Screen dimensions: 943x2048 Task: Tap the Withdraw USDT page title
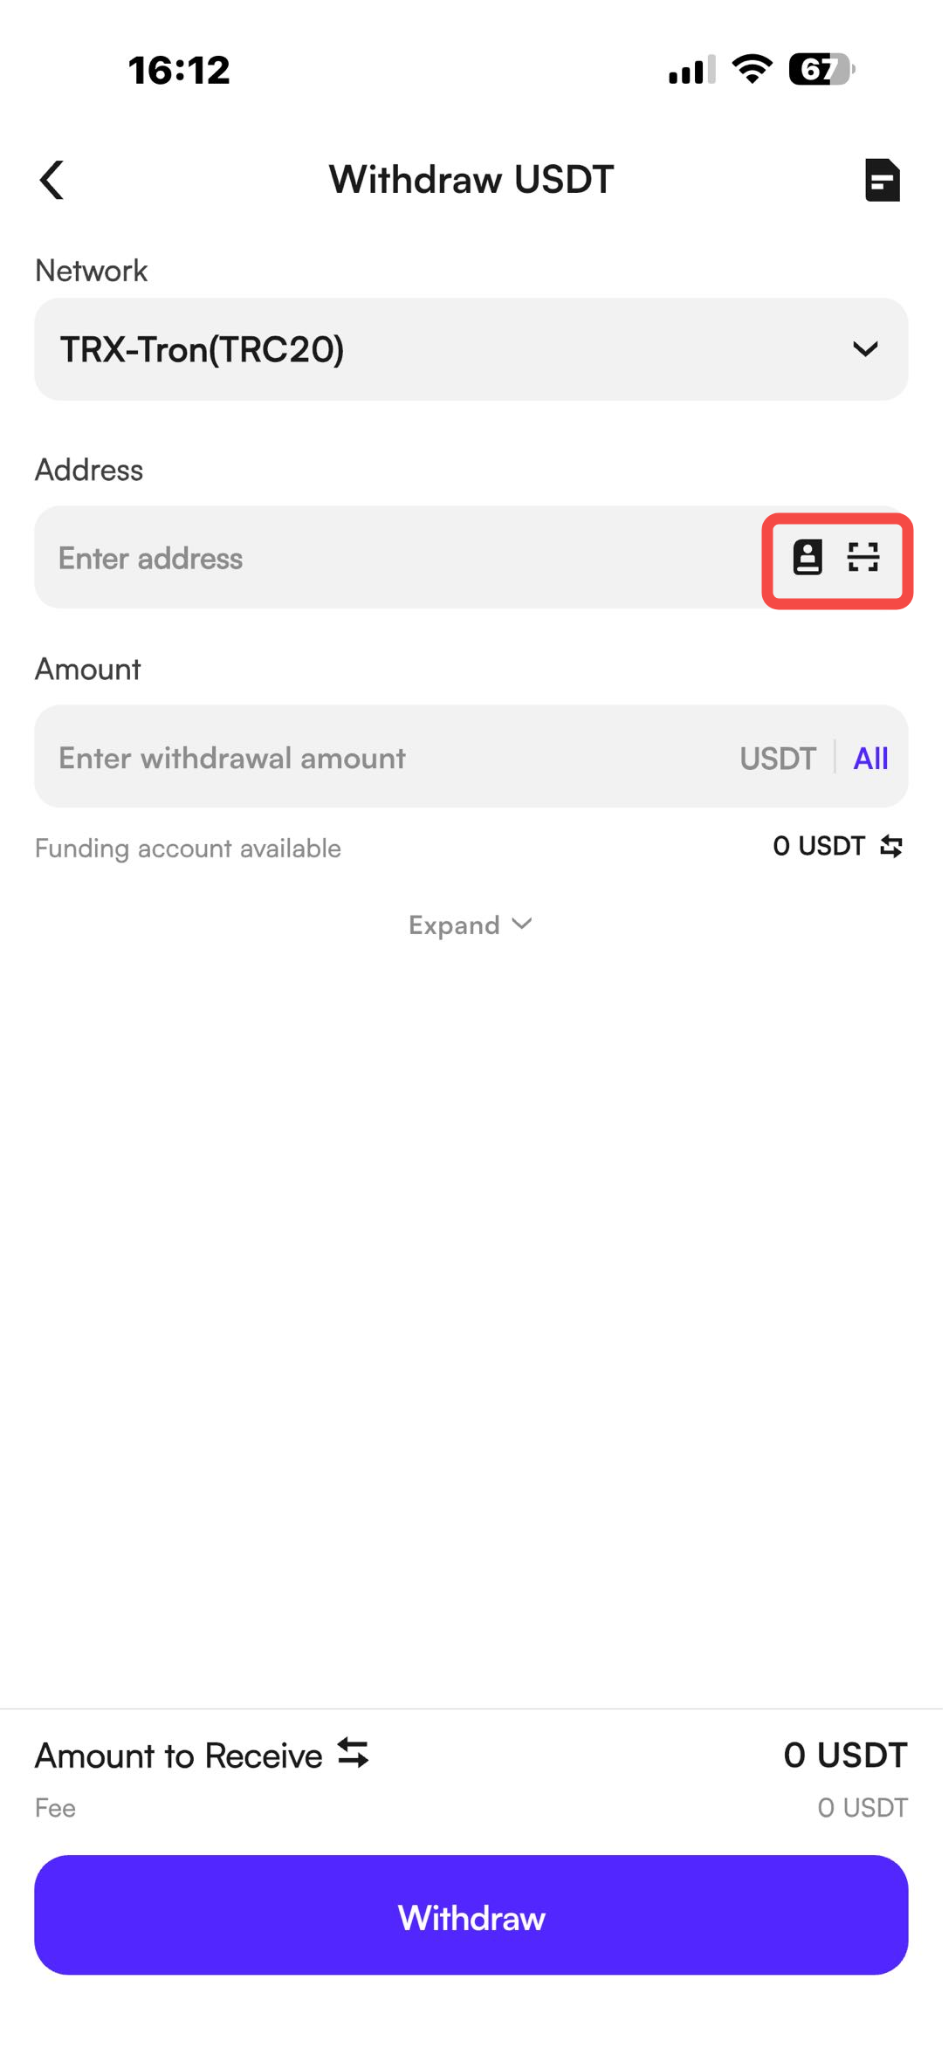coord(471,180)
